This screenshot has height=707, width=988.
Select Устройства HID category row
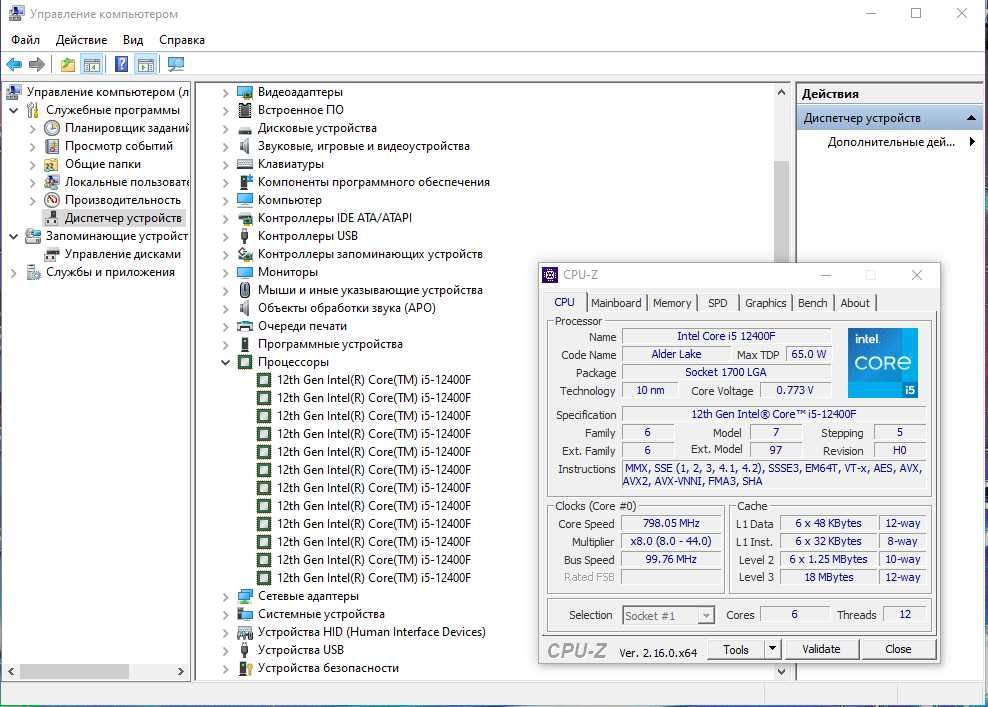click(x=371, y=632)
